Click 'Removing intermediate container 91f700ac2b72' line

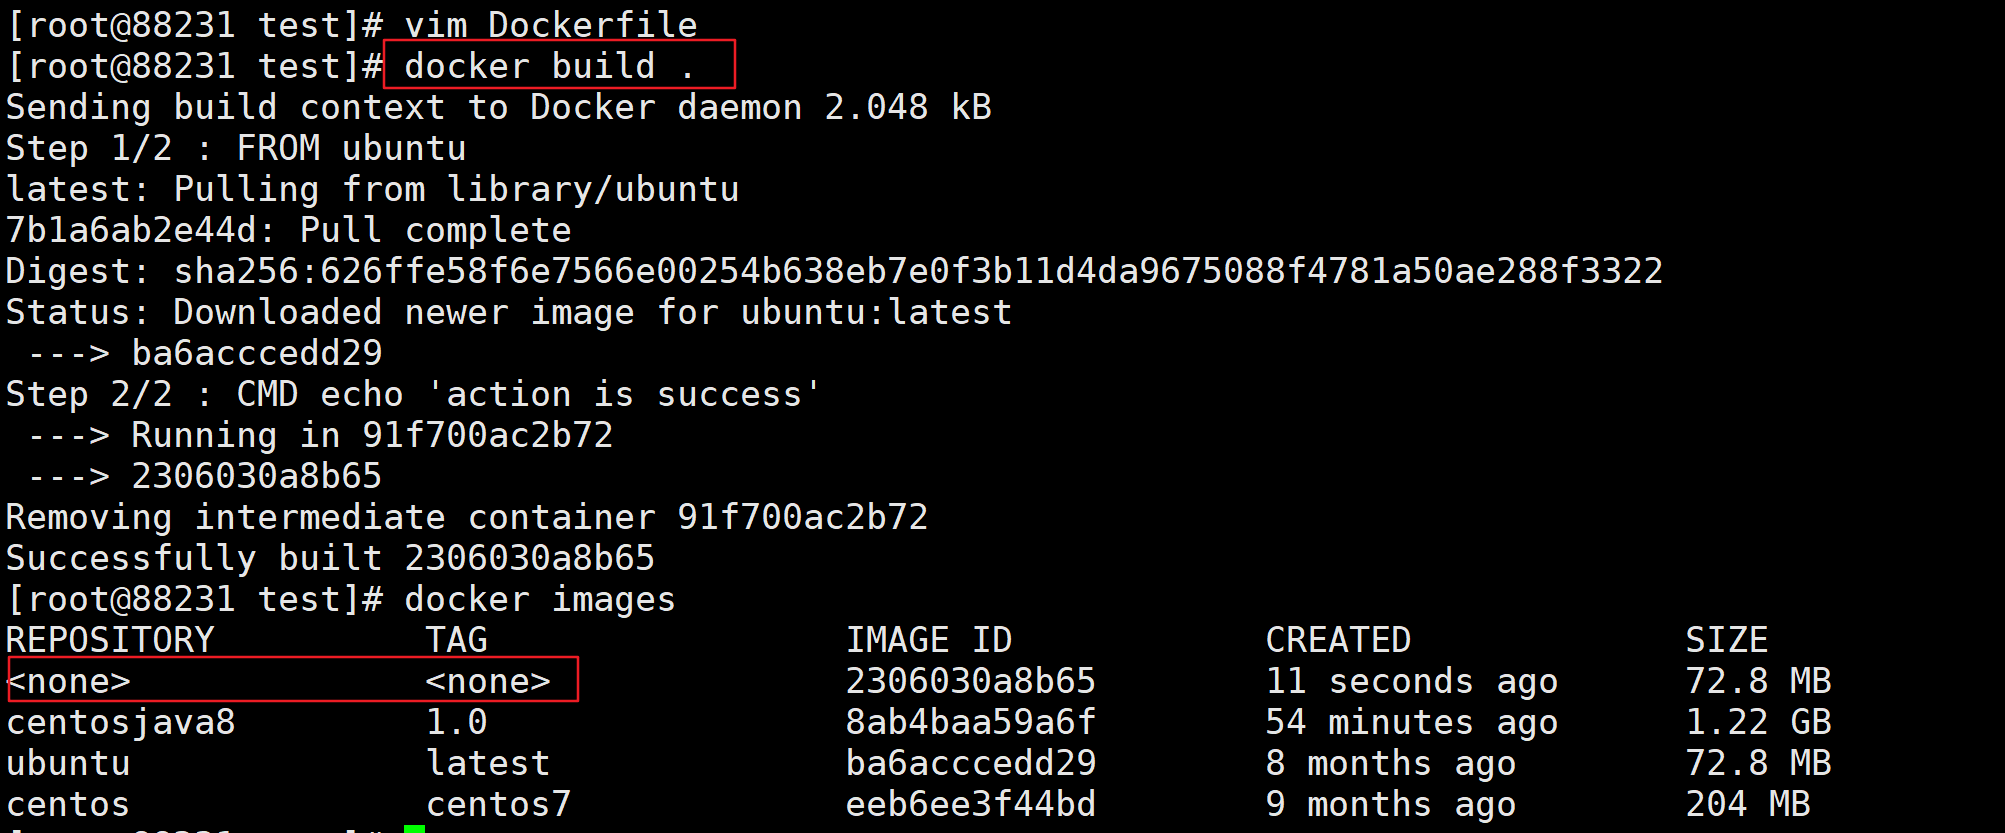tap(466, 517)
